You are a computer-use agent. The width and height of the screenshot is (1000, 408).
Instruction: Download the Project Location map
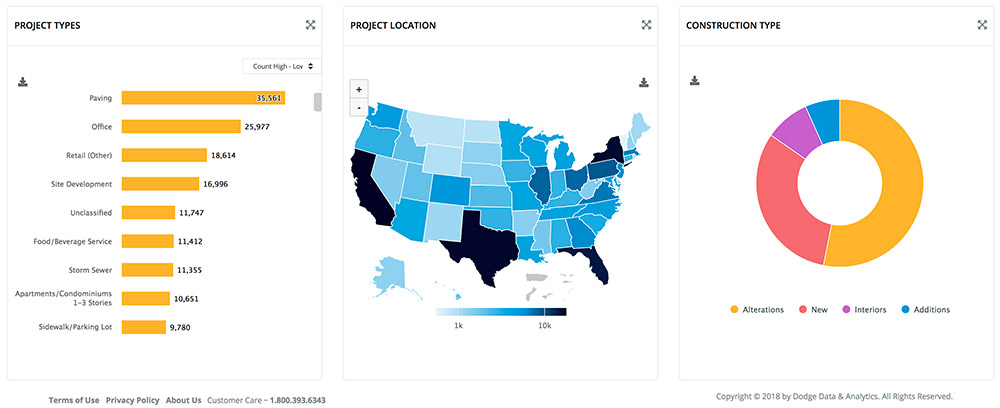coord(645,82)
